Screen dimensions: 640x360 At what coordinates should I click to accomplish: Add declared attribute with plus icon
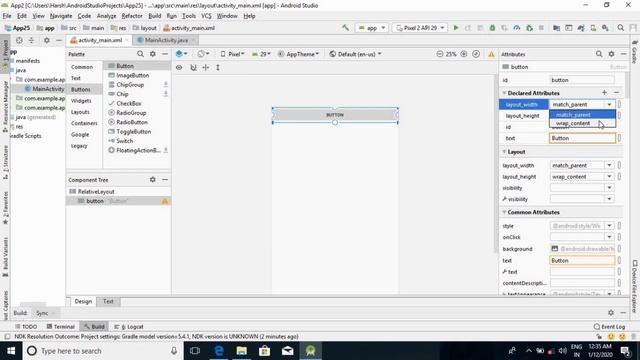pos(604,93)
